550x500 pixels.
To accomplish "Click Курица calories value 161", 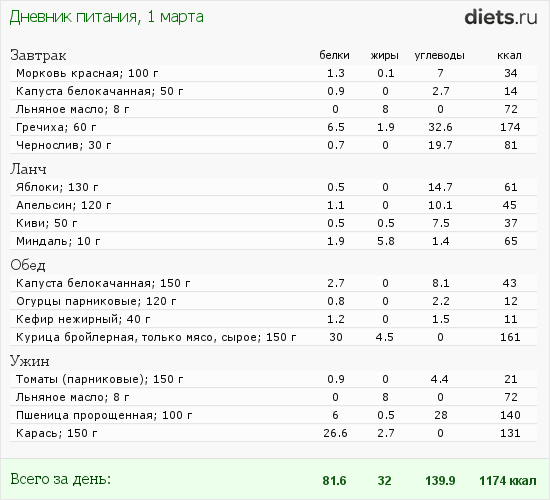I will (x=510, y=337).
